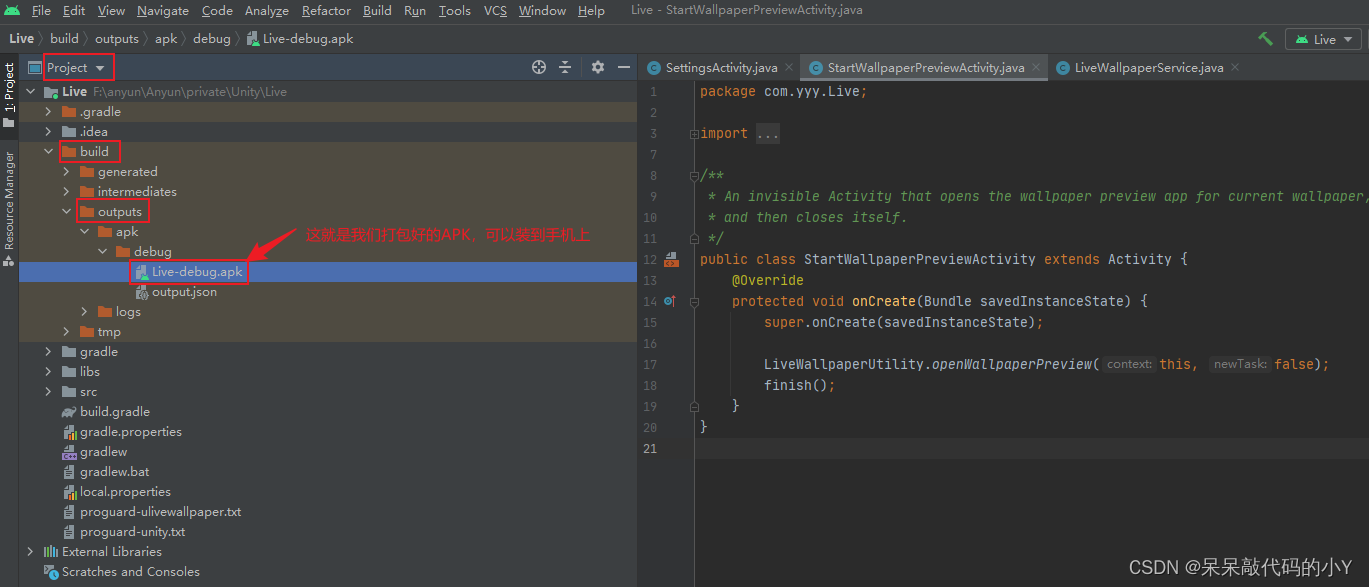1369x587 pixels.
Task: Click class gutter icon on line 12
Action: pyautogui.click(x=671, y=260)
